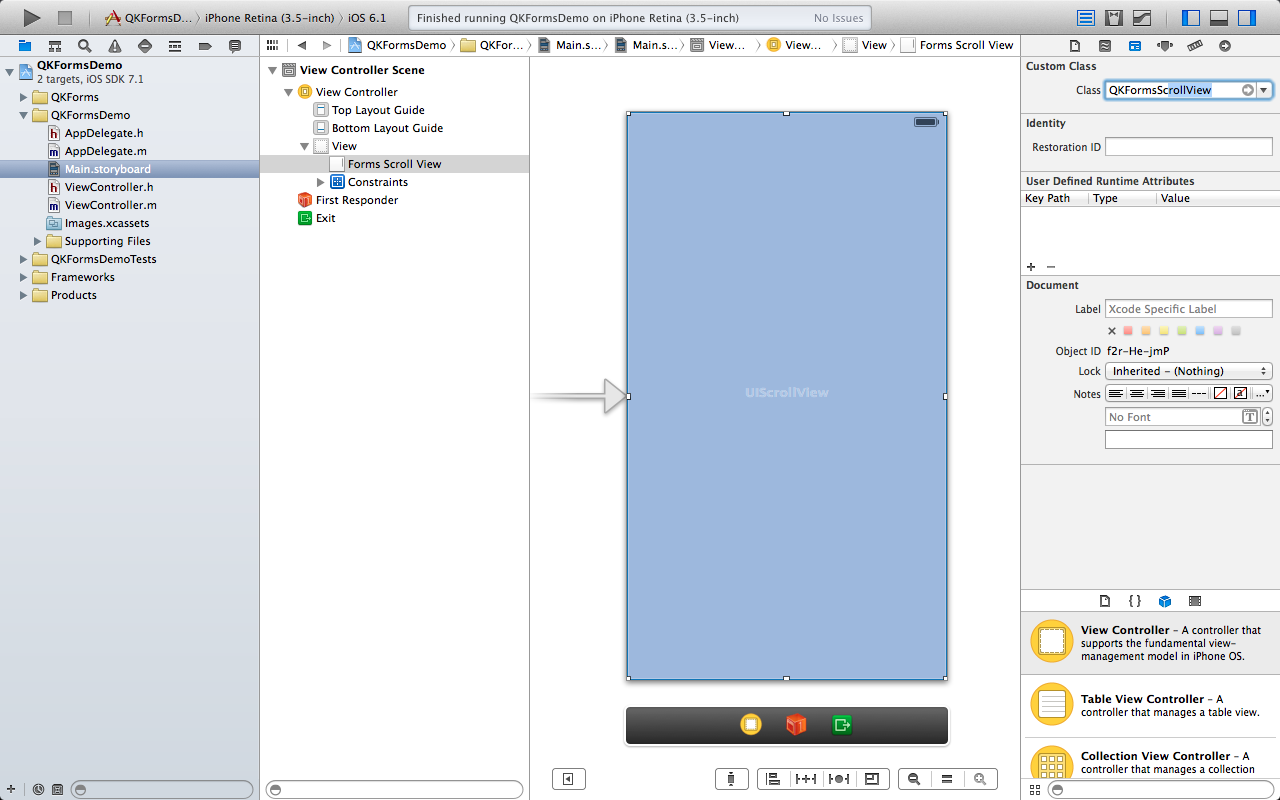
Task: Expand Constraints in document outline
Action: (x=321, y=182)
